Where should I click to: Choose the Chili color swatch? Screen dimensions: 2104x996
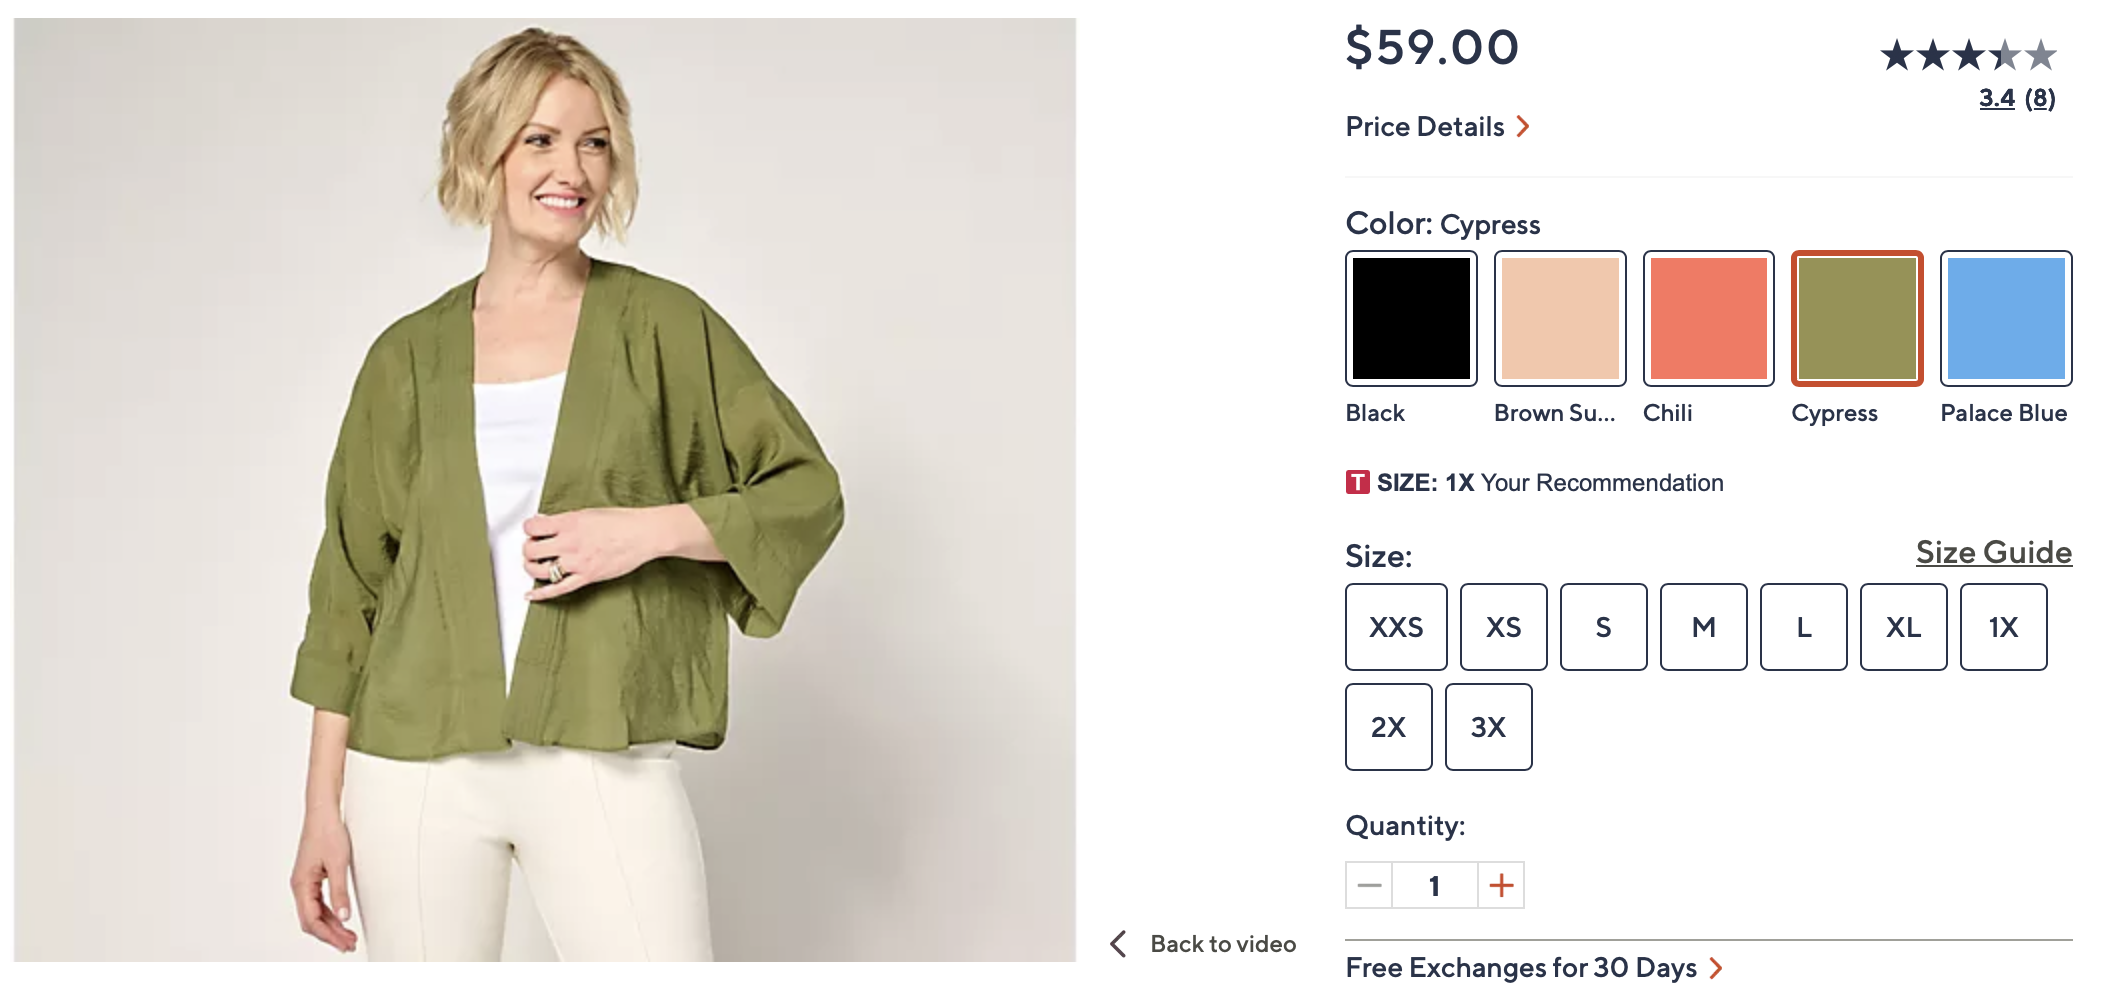[1708, 318]
